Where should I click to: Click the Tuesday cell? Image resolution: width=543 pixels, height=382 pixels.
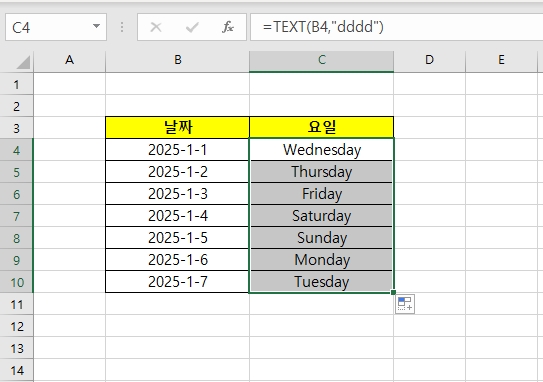pos(321,282)
